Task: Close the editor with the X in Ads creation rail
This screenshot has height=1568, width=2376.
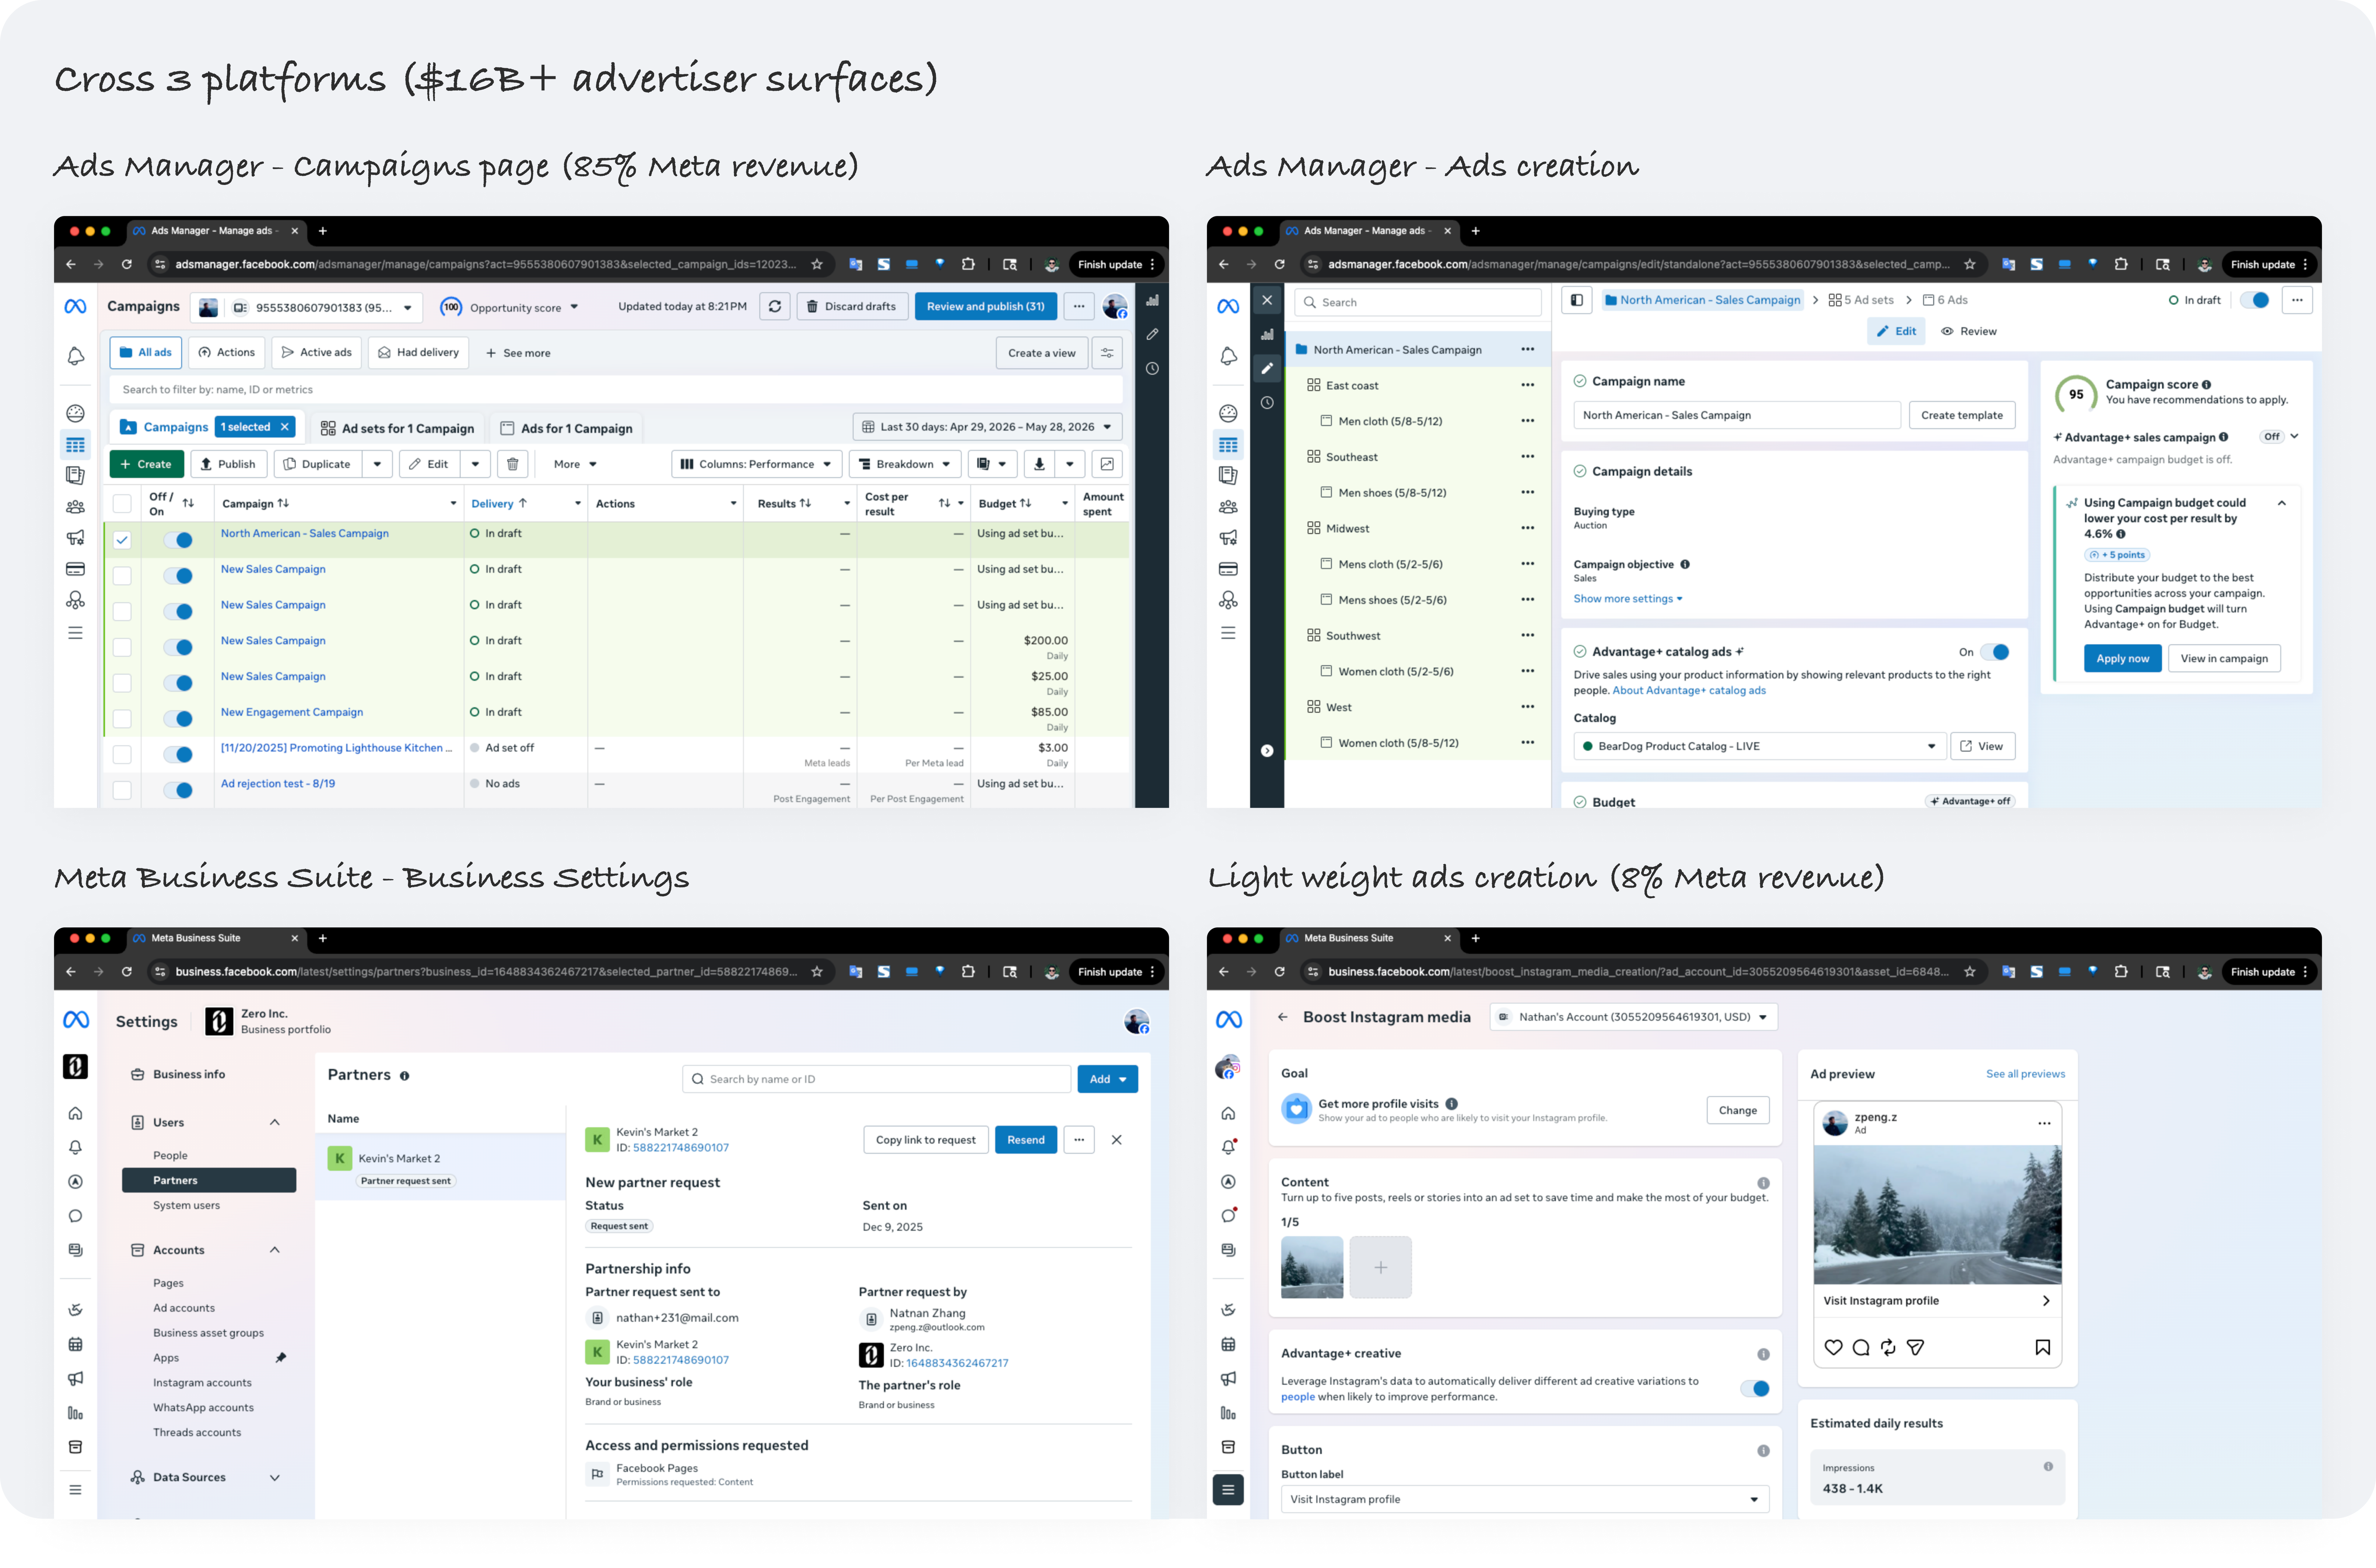Action: tap(1267, 300)
